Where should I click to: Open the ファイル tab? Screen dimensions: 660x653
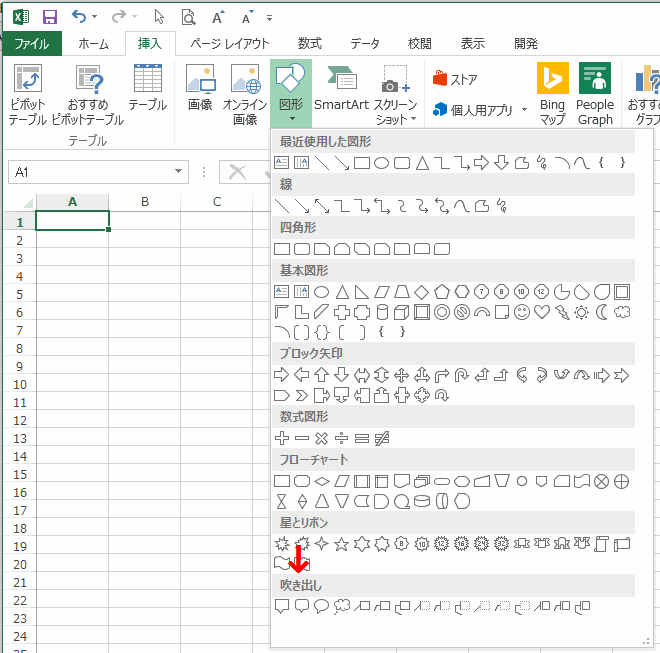[x=32, y=43]
